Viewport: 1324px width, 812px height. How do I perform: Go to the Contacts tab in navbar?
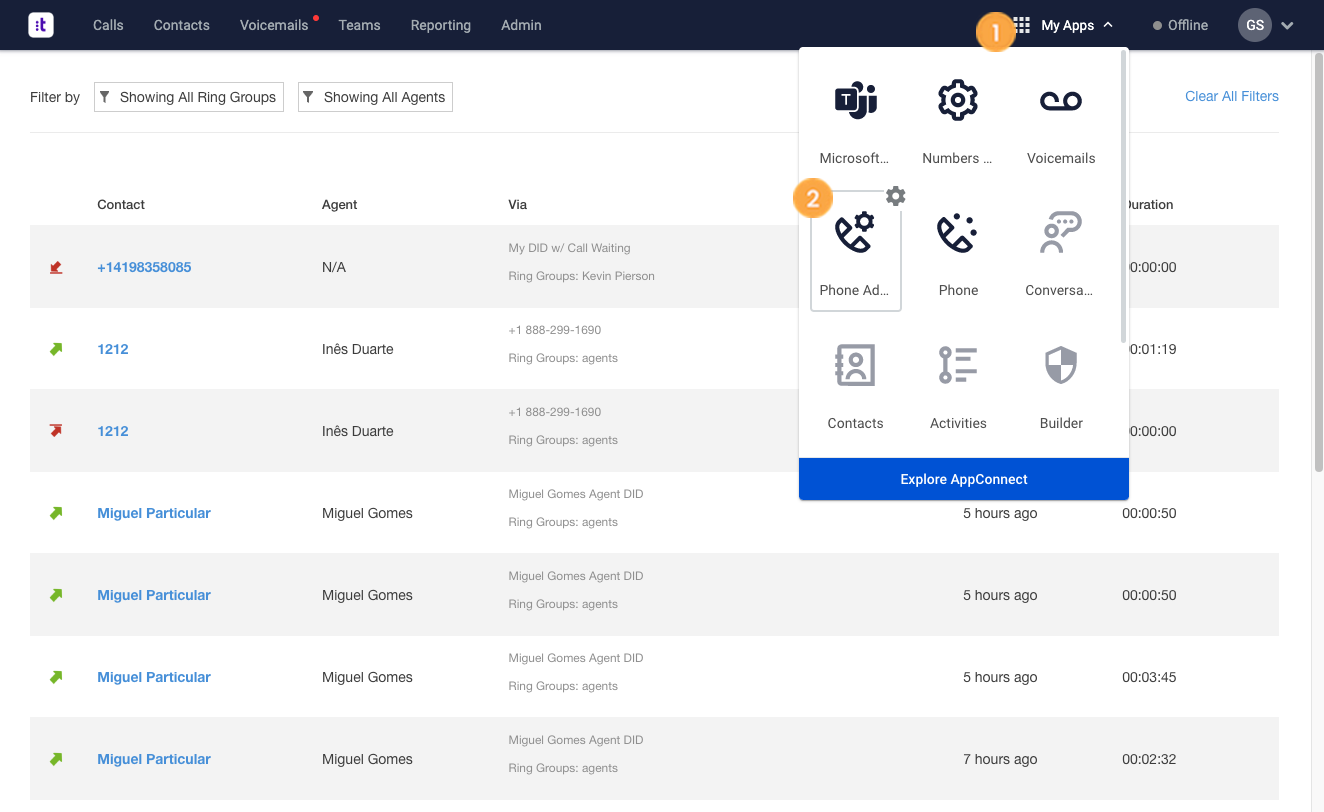pos(182,25)
